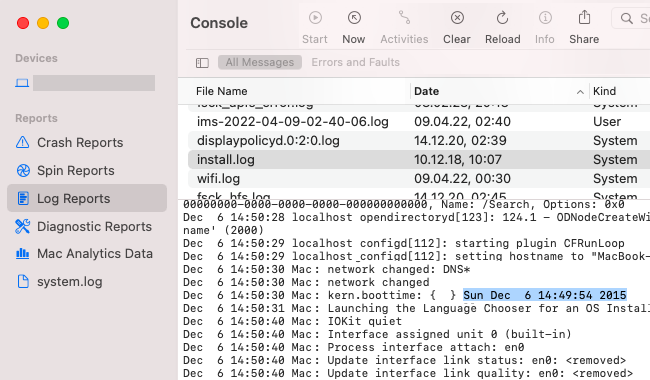
Task: Toggle the sidebar with the panel icon
Action: (x=202, y=63)
